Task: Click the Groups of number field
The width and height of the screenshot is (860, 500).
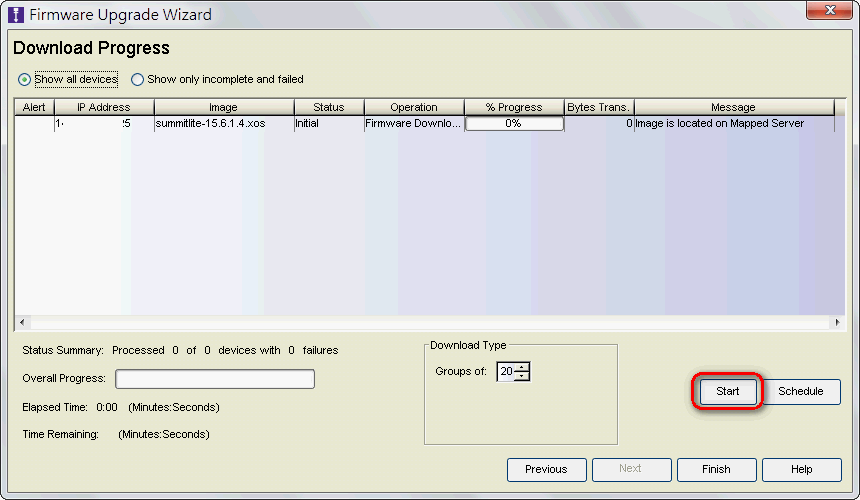Action: 506,372
